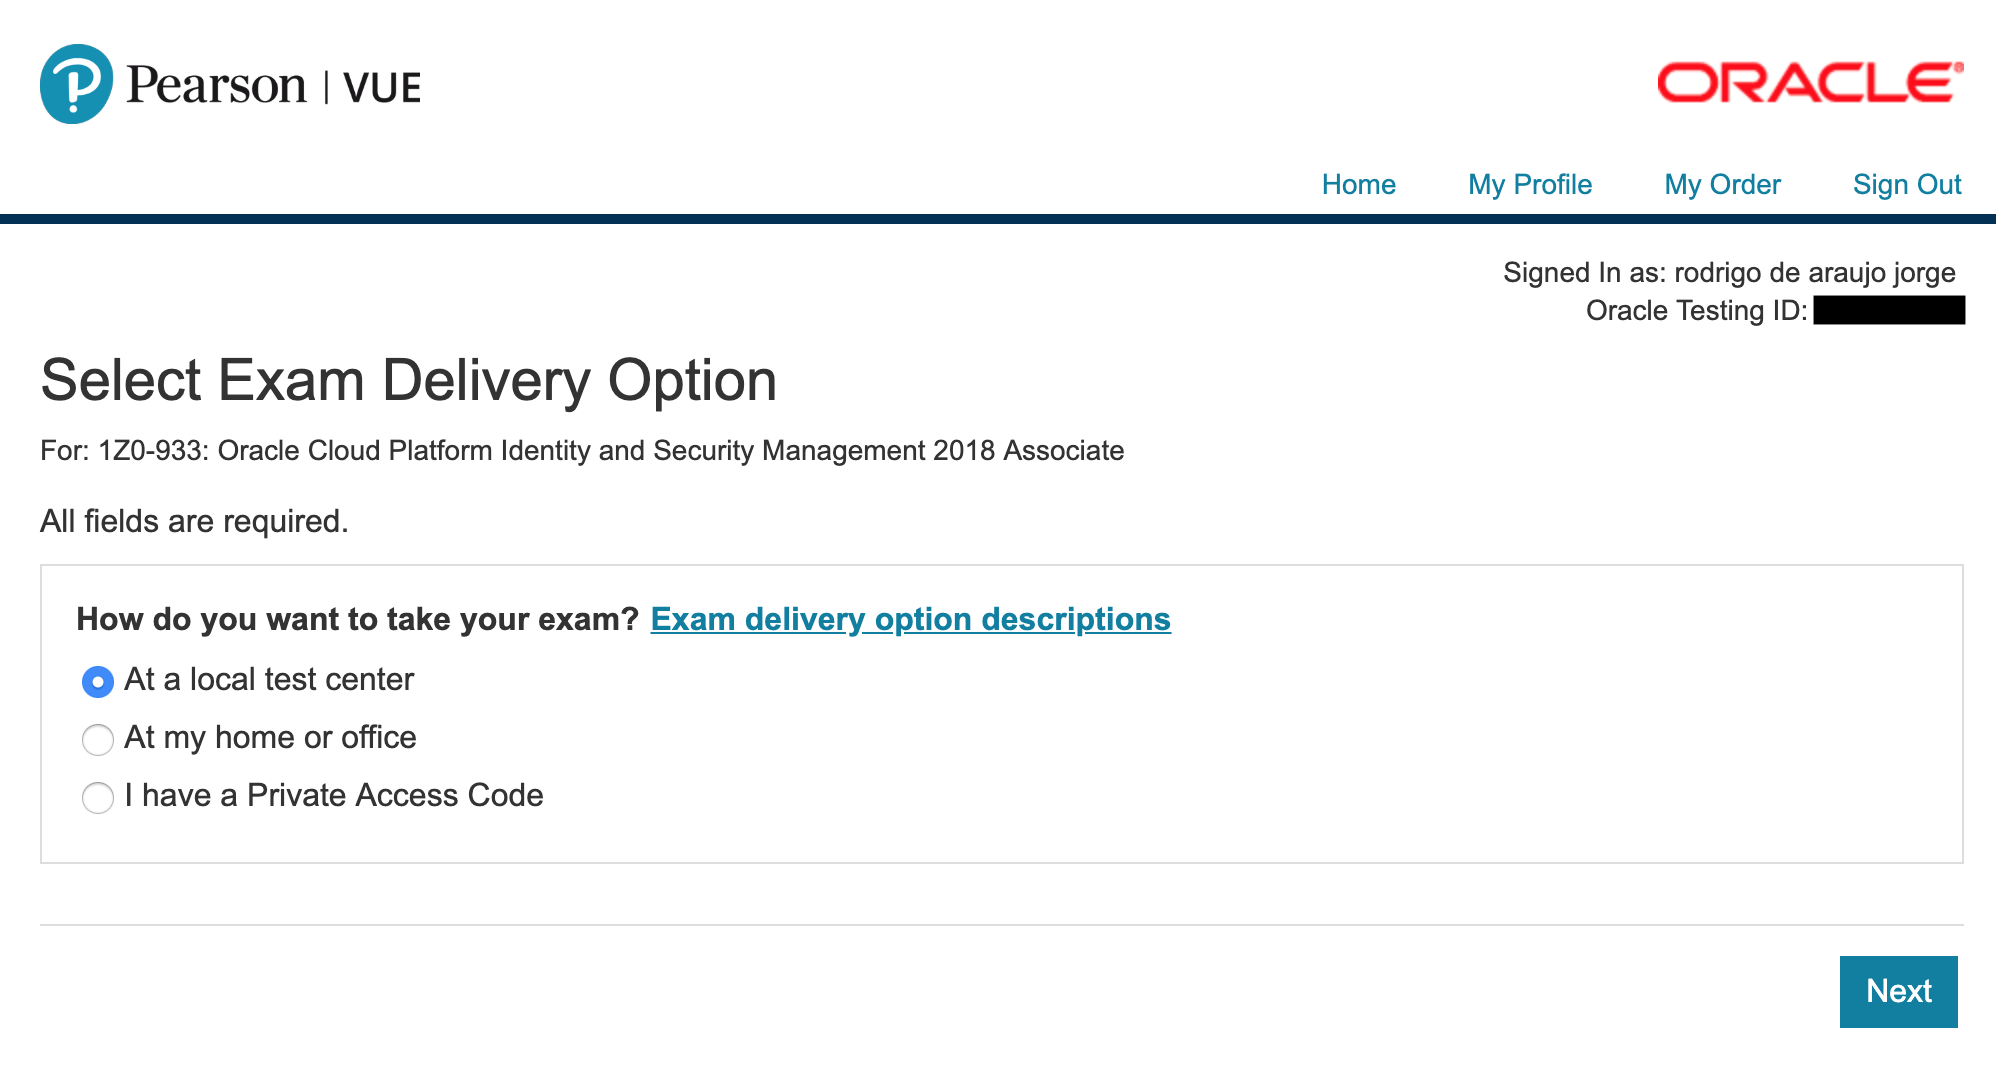Viewport: 1996px width, 1066px height.
Task: Click the 'Select Exam Delivery Option' heading
Action: [409, 381]
